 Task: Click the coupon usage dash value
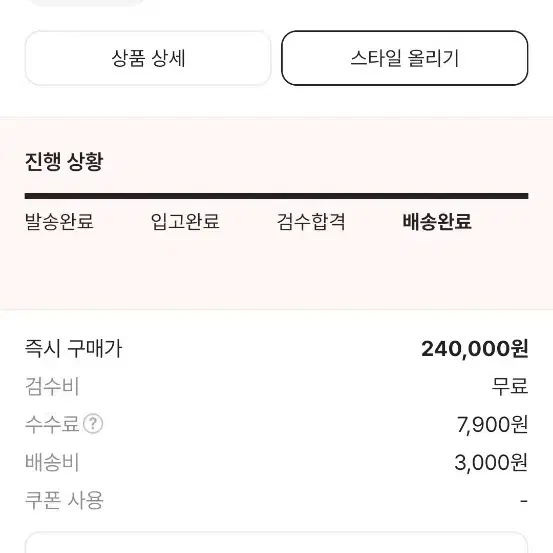tap(524, 500)
